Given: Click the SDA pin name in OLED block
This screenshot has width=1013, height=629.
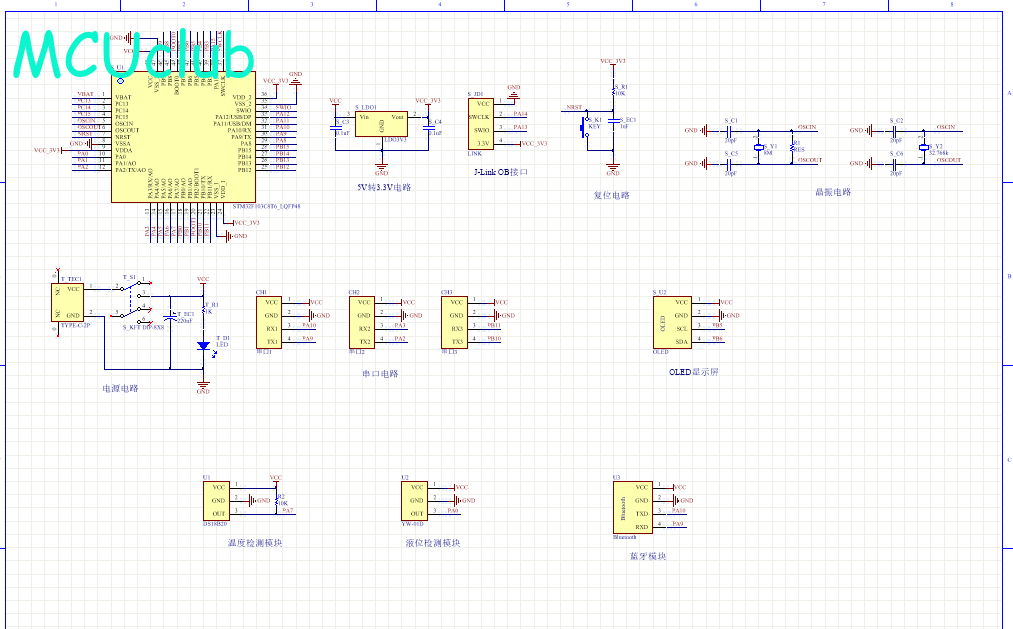Looking at the screenshot, I should pyautogui.click(x=682, y=342).
